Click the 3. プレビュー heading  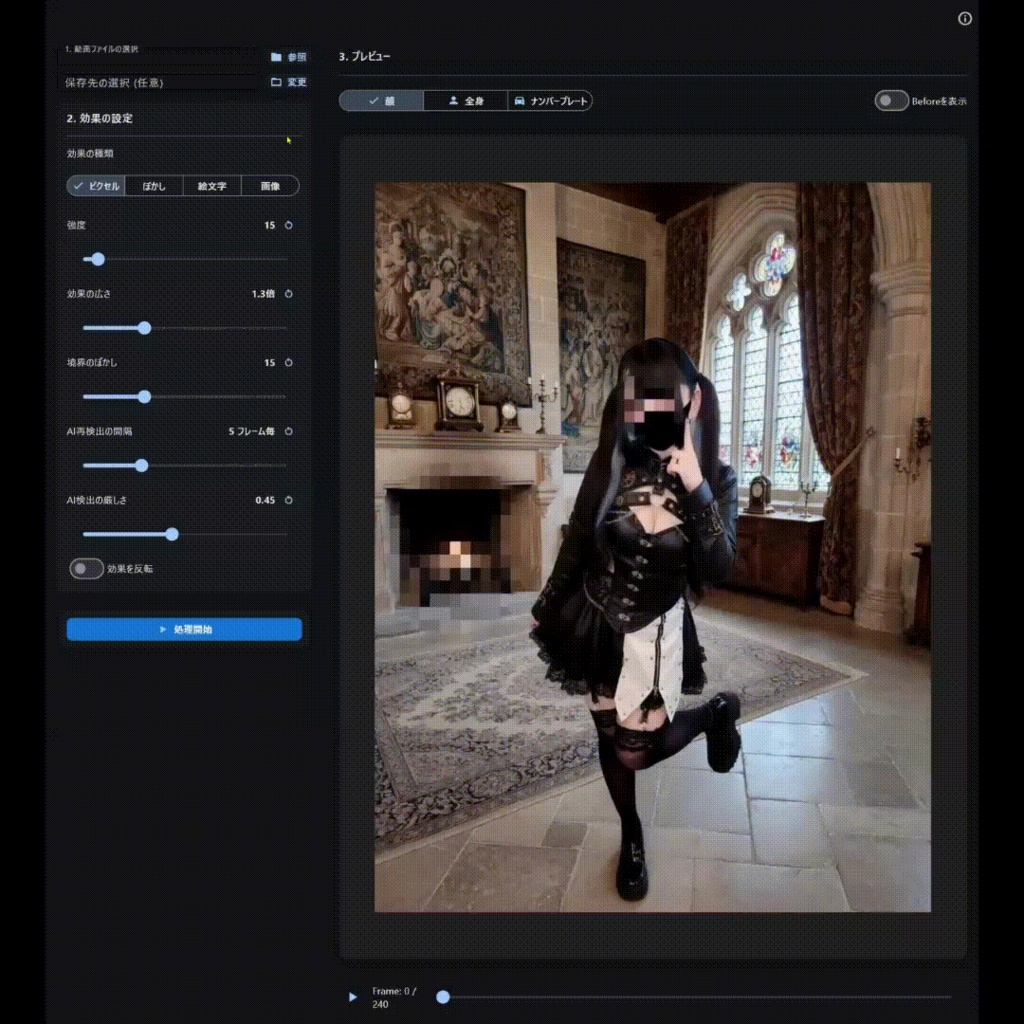pos(364,56)
